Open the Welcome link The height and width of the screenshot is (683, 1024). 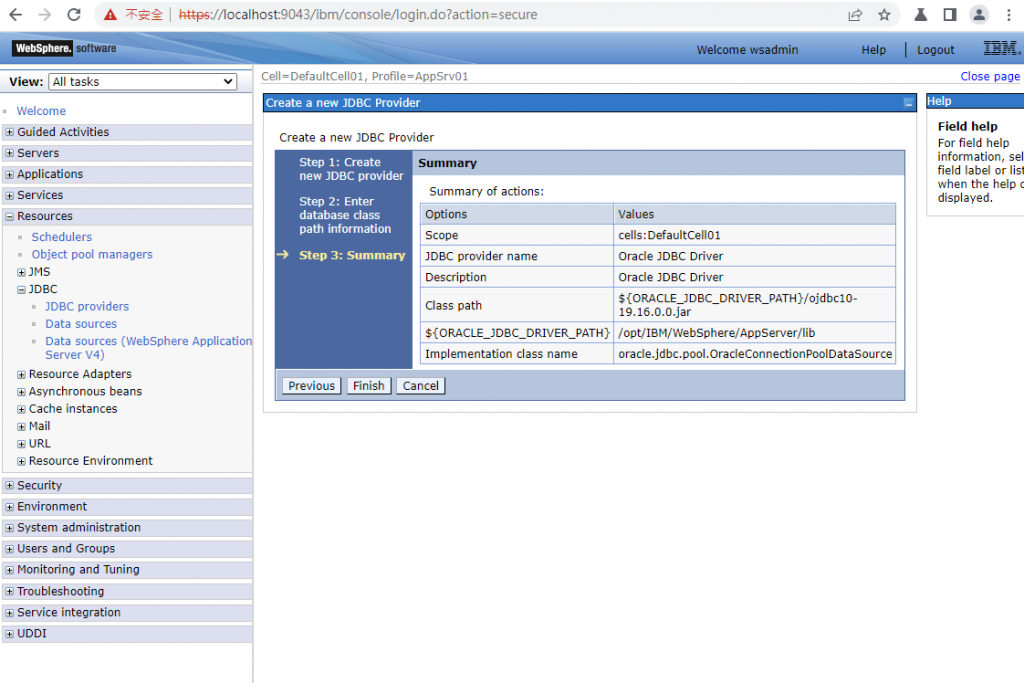[41, 111]
